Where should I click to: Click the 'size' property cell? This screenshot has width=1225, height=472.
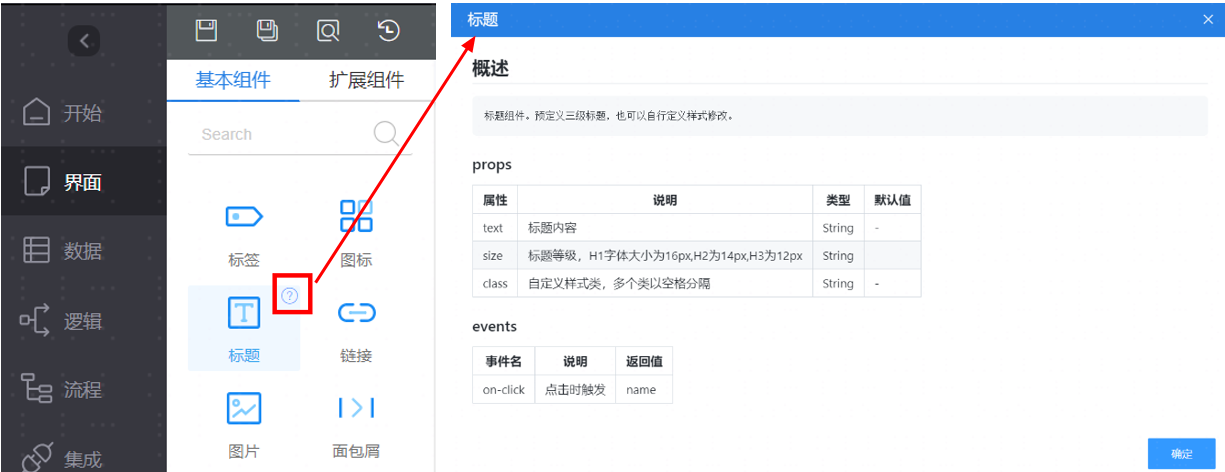pyautogui.click(x=495, y=256)
